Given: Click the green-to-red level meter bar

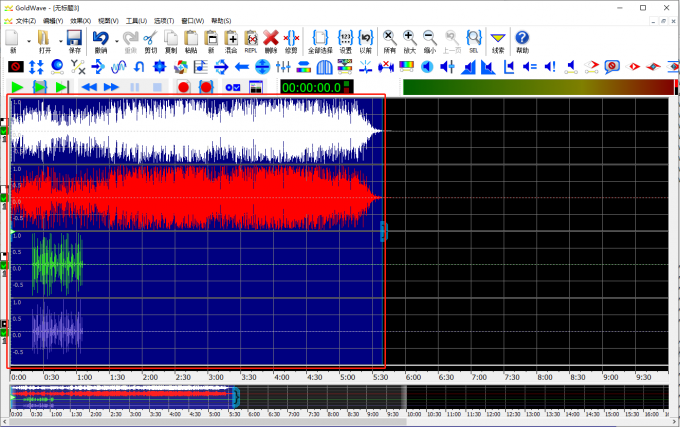Looking at the screenshot, I should [538, 87].
